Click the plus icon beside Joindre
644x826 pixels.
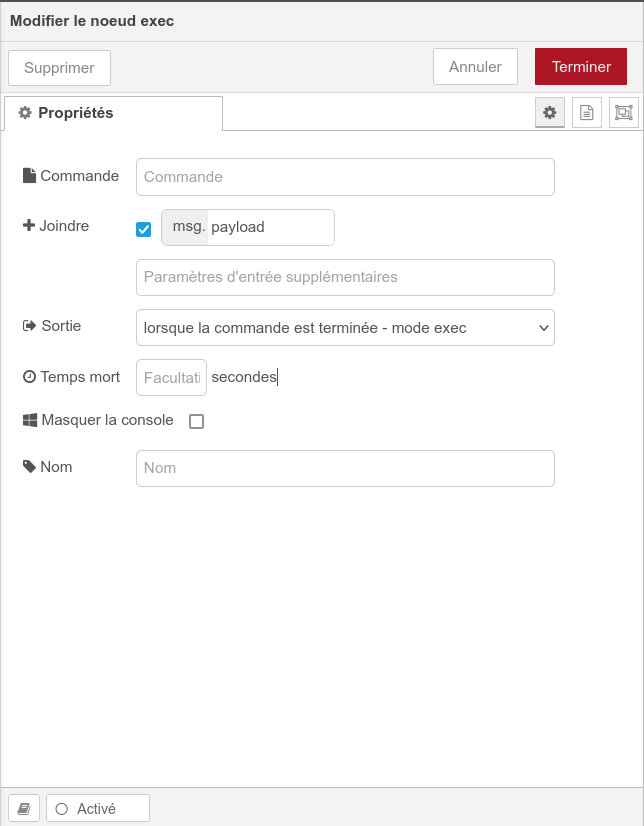click(x=29, y=226)
